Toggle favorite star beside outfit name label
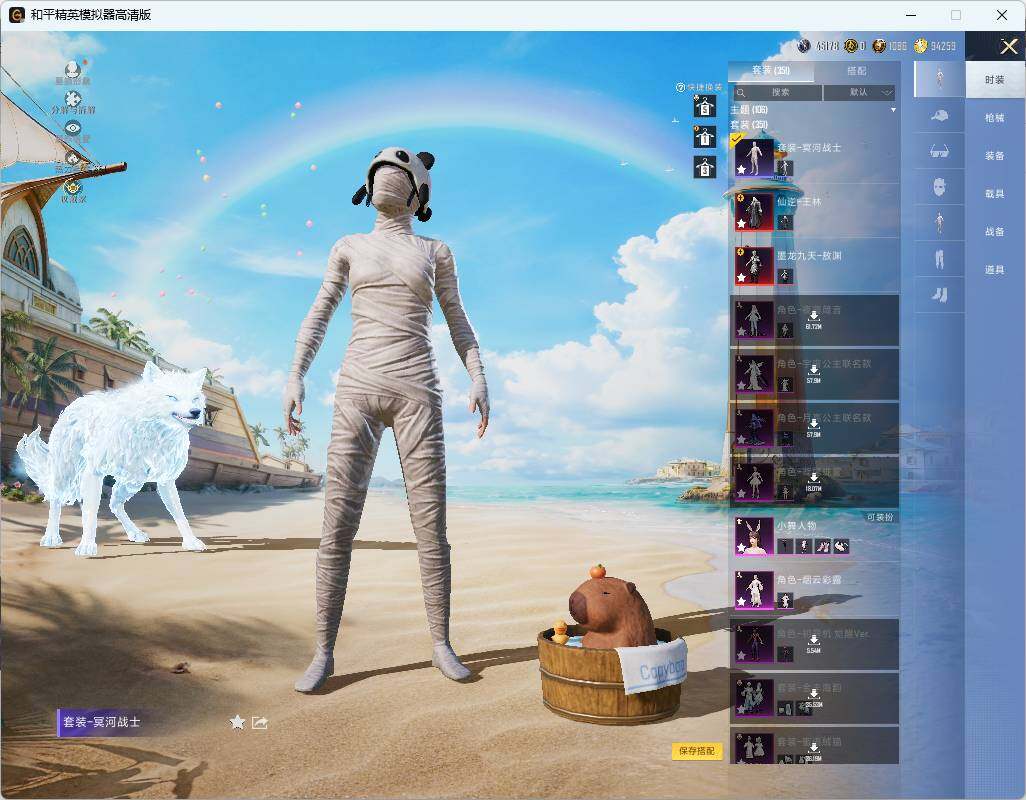The image size is (1026, 800). pos(237,722)
